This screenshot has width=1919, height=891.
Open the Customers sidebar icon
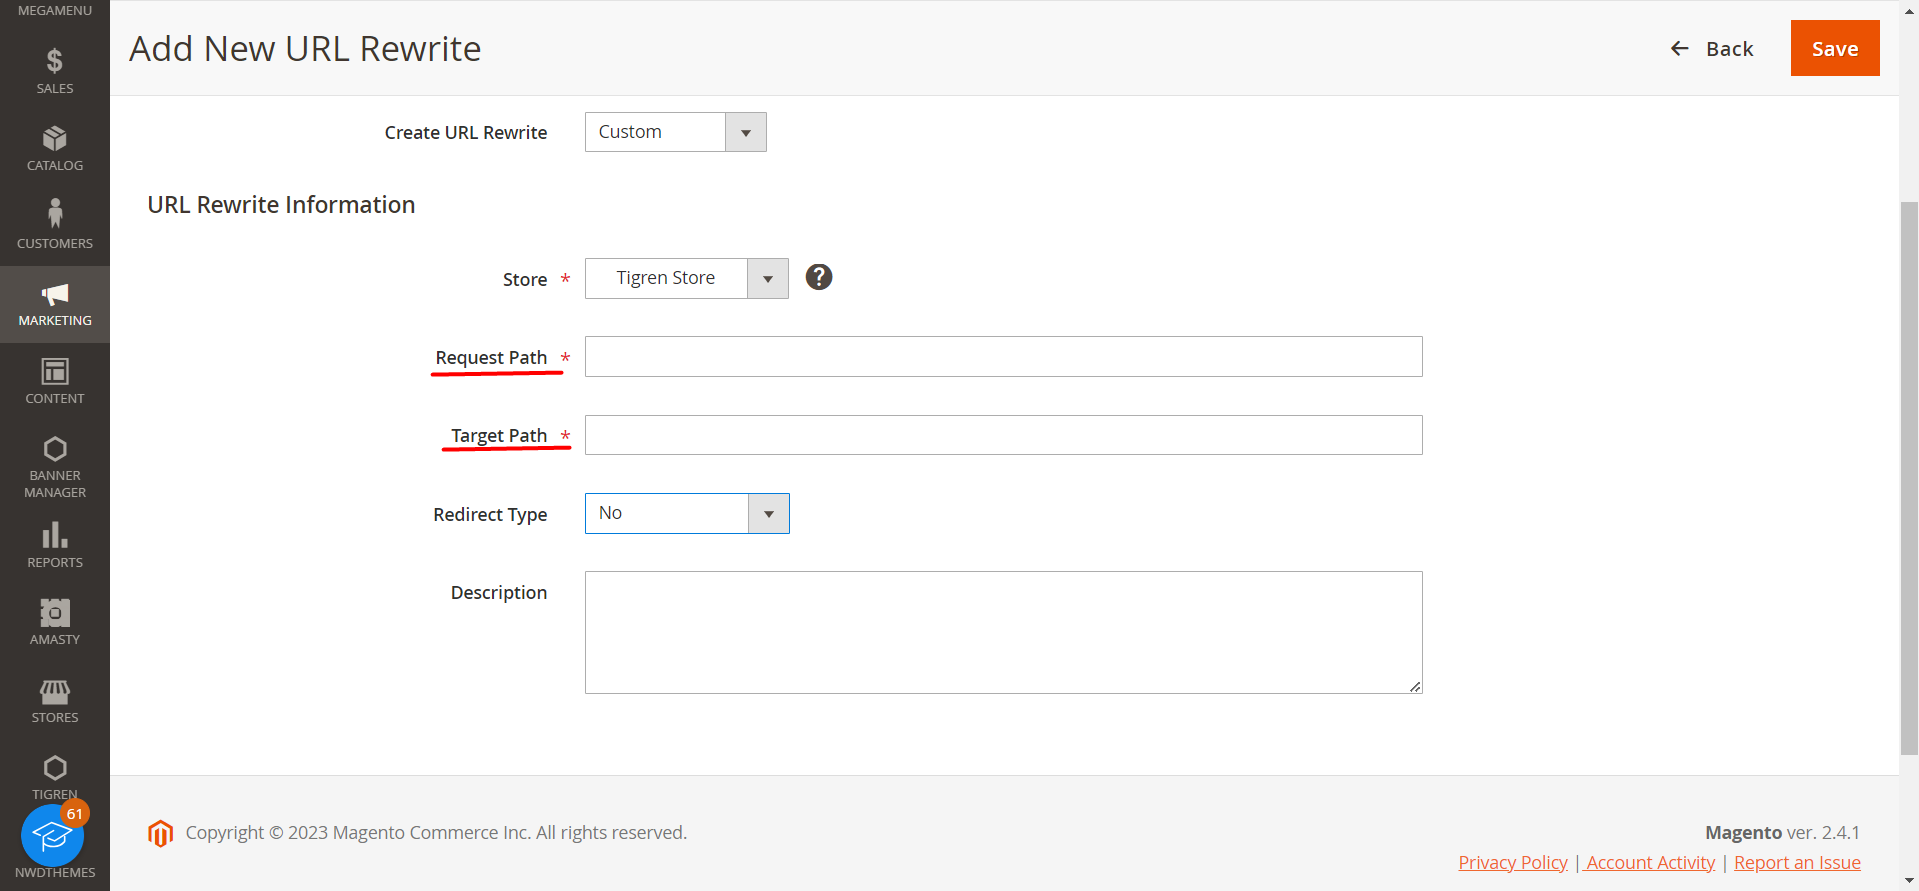click(55, 214)
